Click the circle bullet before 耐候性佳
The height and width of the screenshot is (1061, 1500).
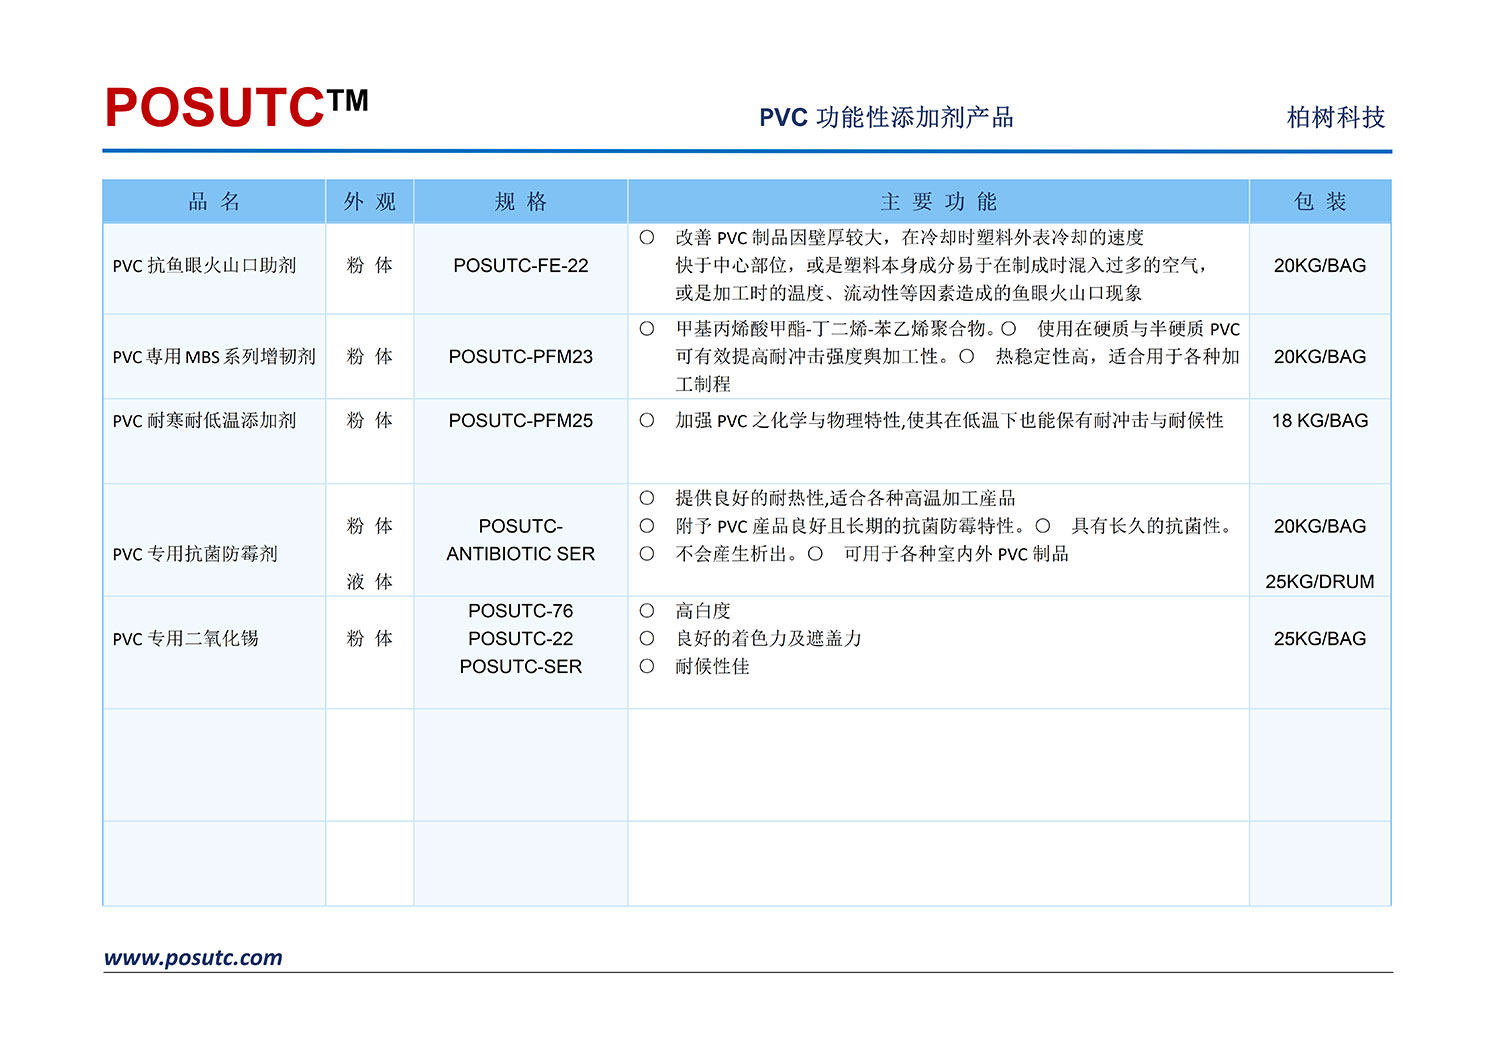coord(647,667)
